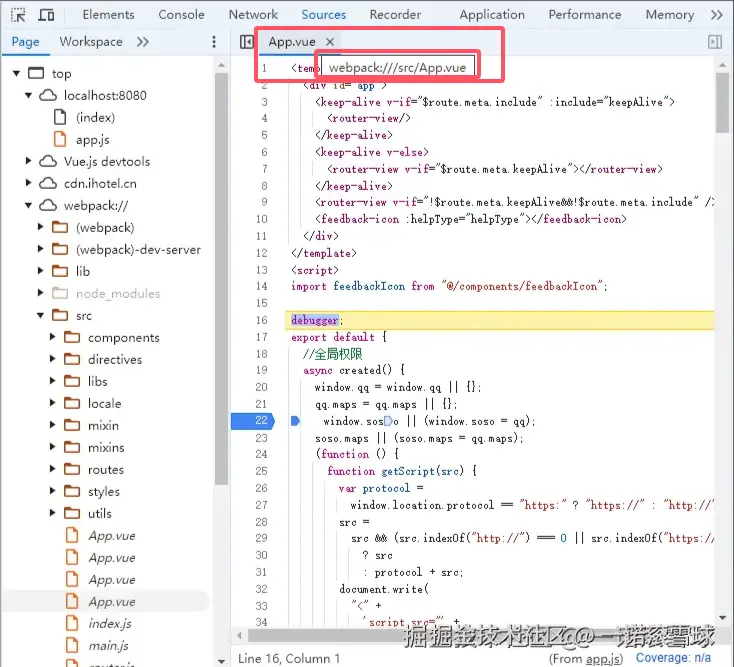Click the top frame icon
Viewport: 734px width, 667px height.
[x=36, y=73]
